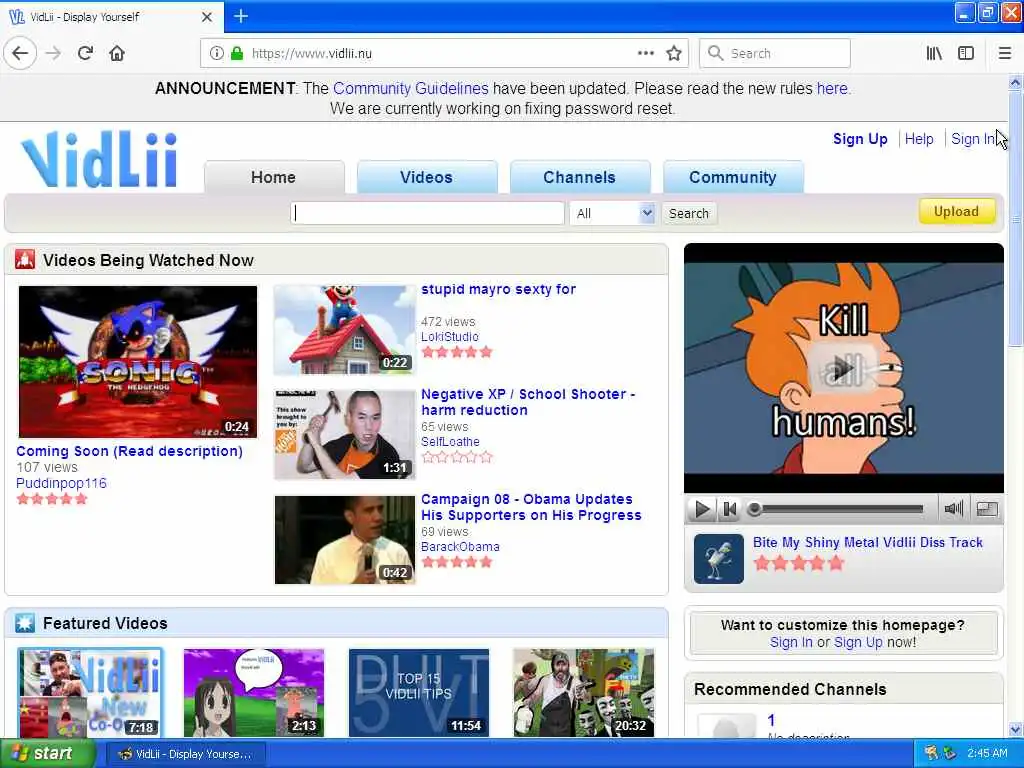Click the green padlock security icon
Viewport: 1024px width, 768px height.
(236, 53)
